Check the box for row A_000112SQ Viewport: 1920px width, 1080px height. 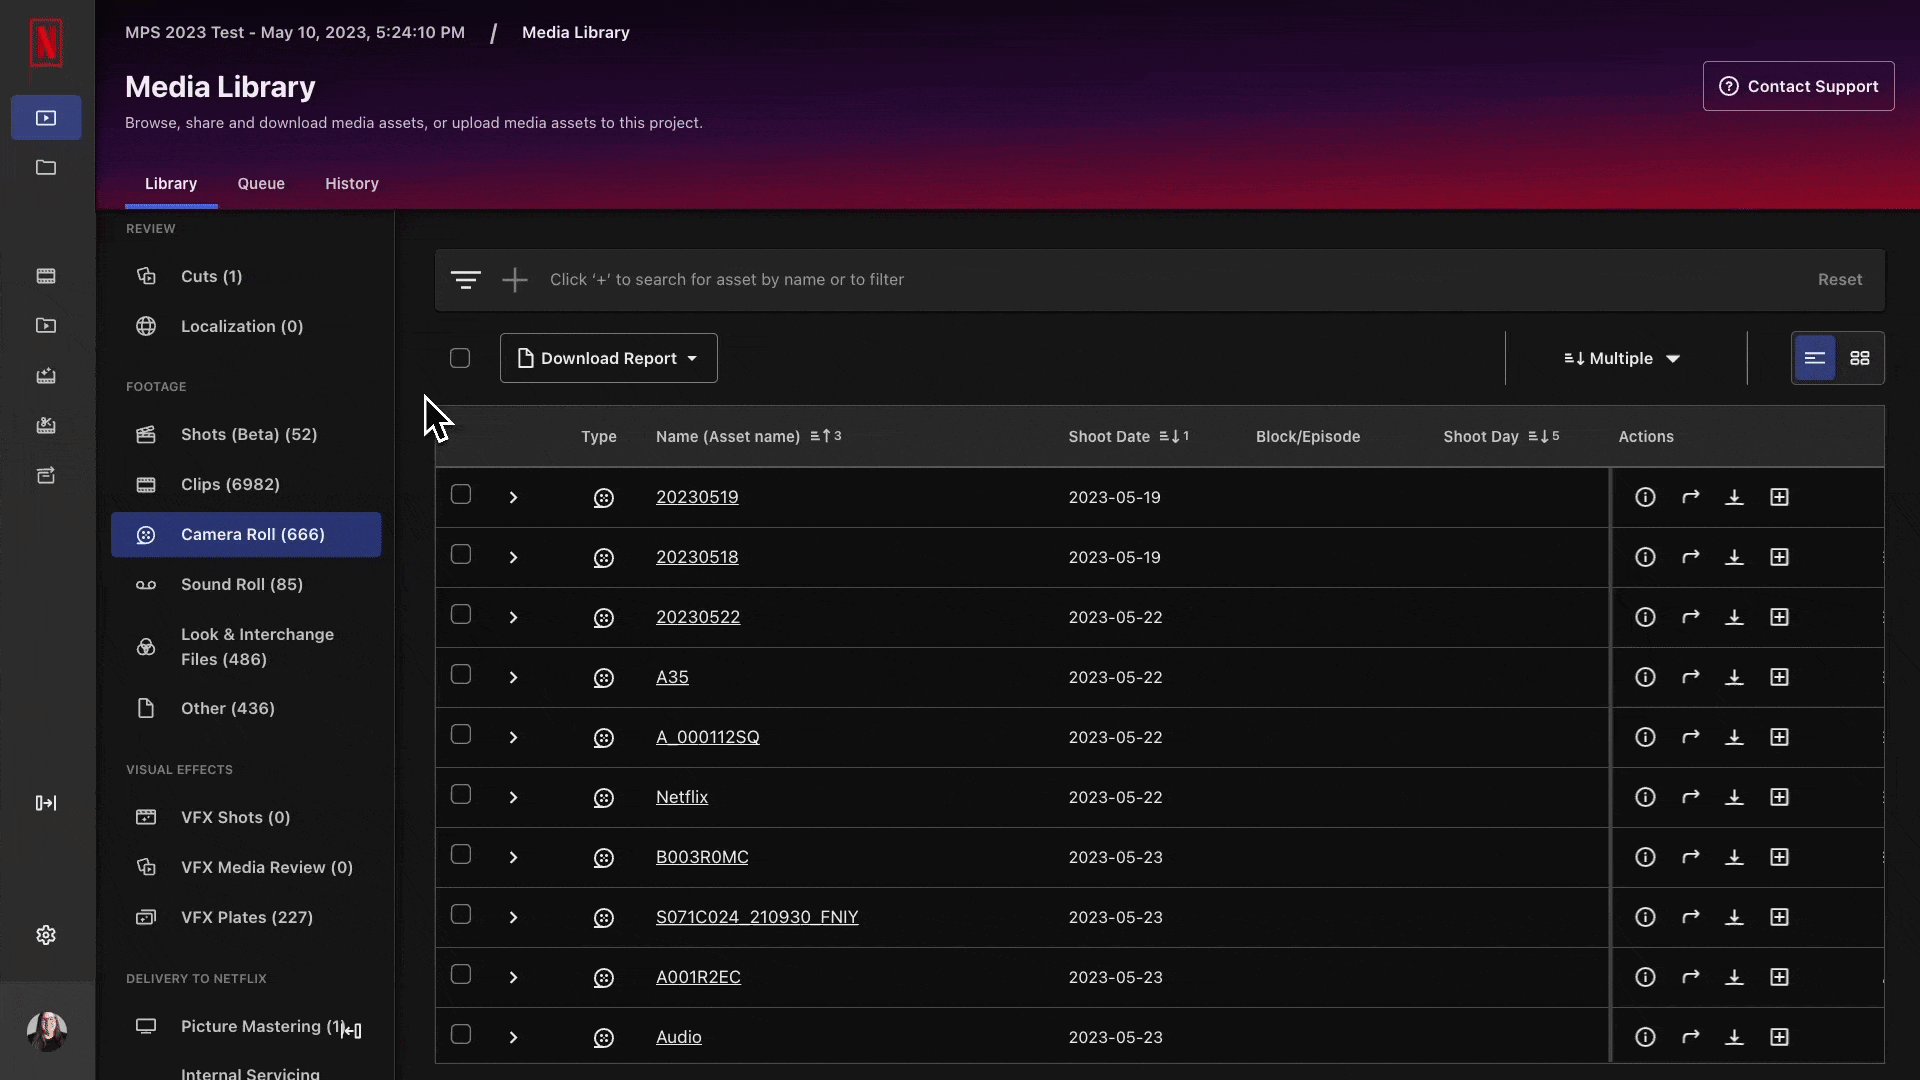pyautogui.click(x=461, y=735)
